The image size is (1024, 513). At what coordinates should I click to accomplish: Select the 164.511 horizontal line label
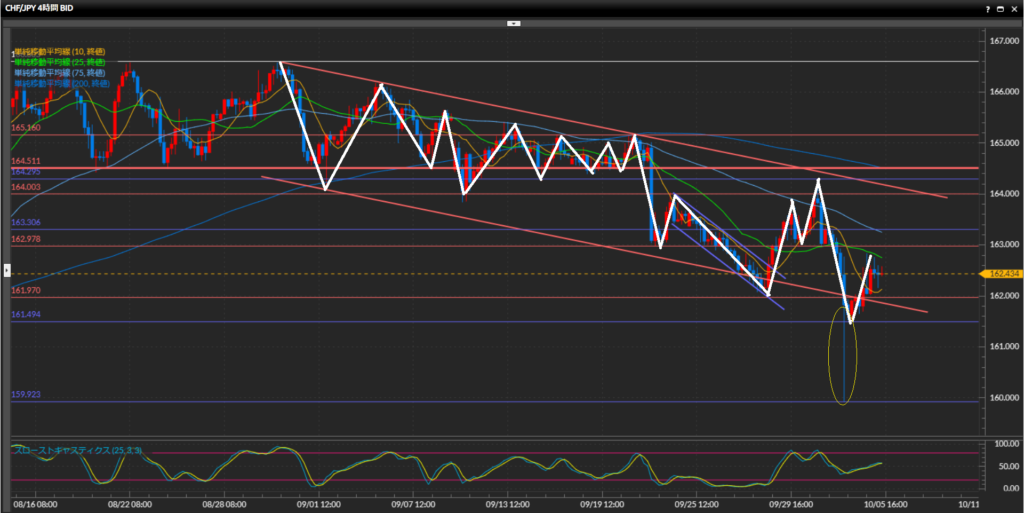pos(25,161)
